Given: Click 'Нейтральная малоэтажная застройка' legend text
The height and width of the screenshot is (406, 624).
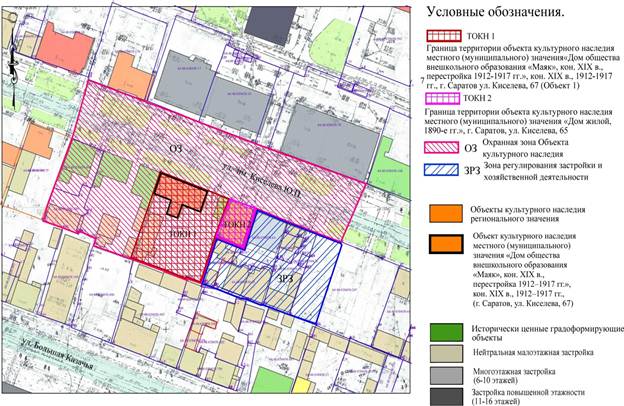Looking at the screenshot, I should click(533, 353).
